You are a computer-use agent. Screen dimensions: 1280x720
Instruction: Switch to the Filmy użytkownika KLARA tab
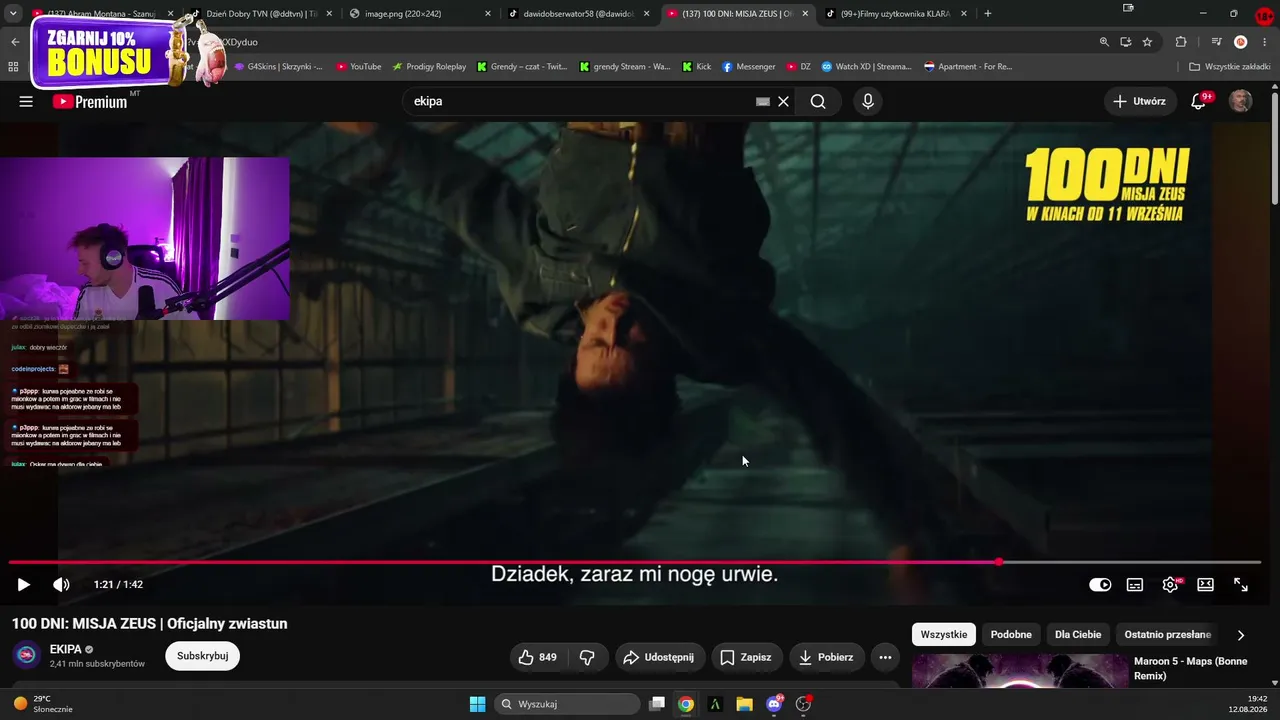(895, 14)
